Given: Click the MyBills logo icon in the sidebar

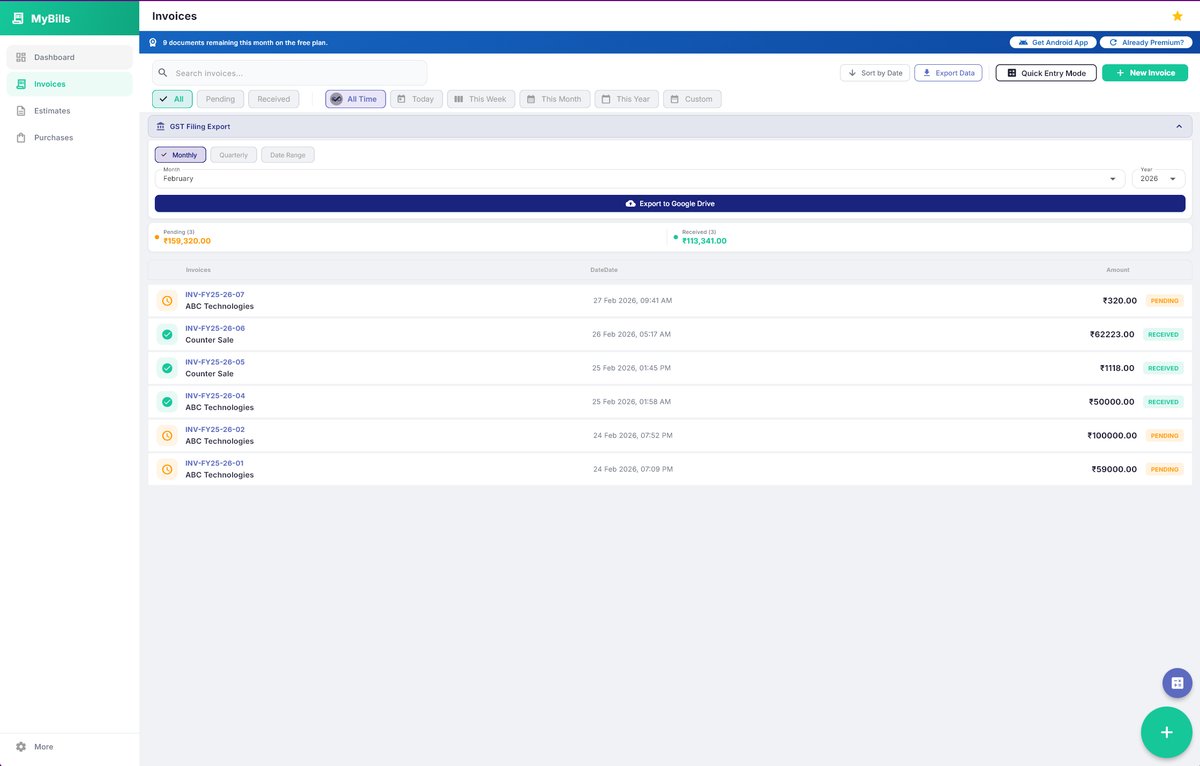Looking at the screenshot, I should click(20, 17).
